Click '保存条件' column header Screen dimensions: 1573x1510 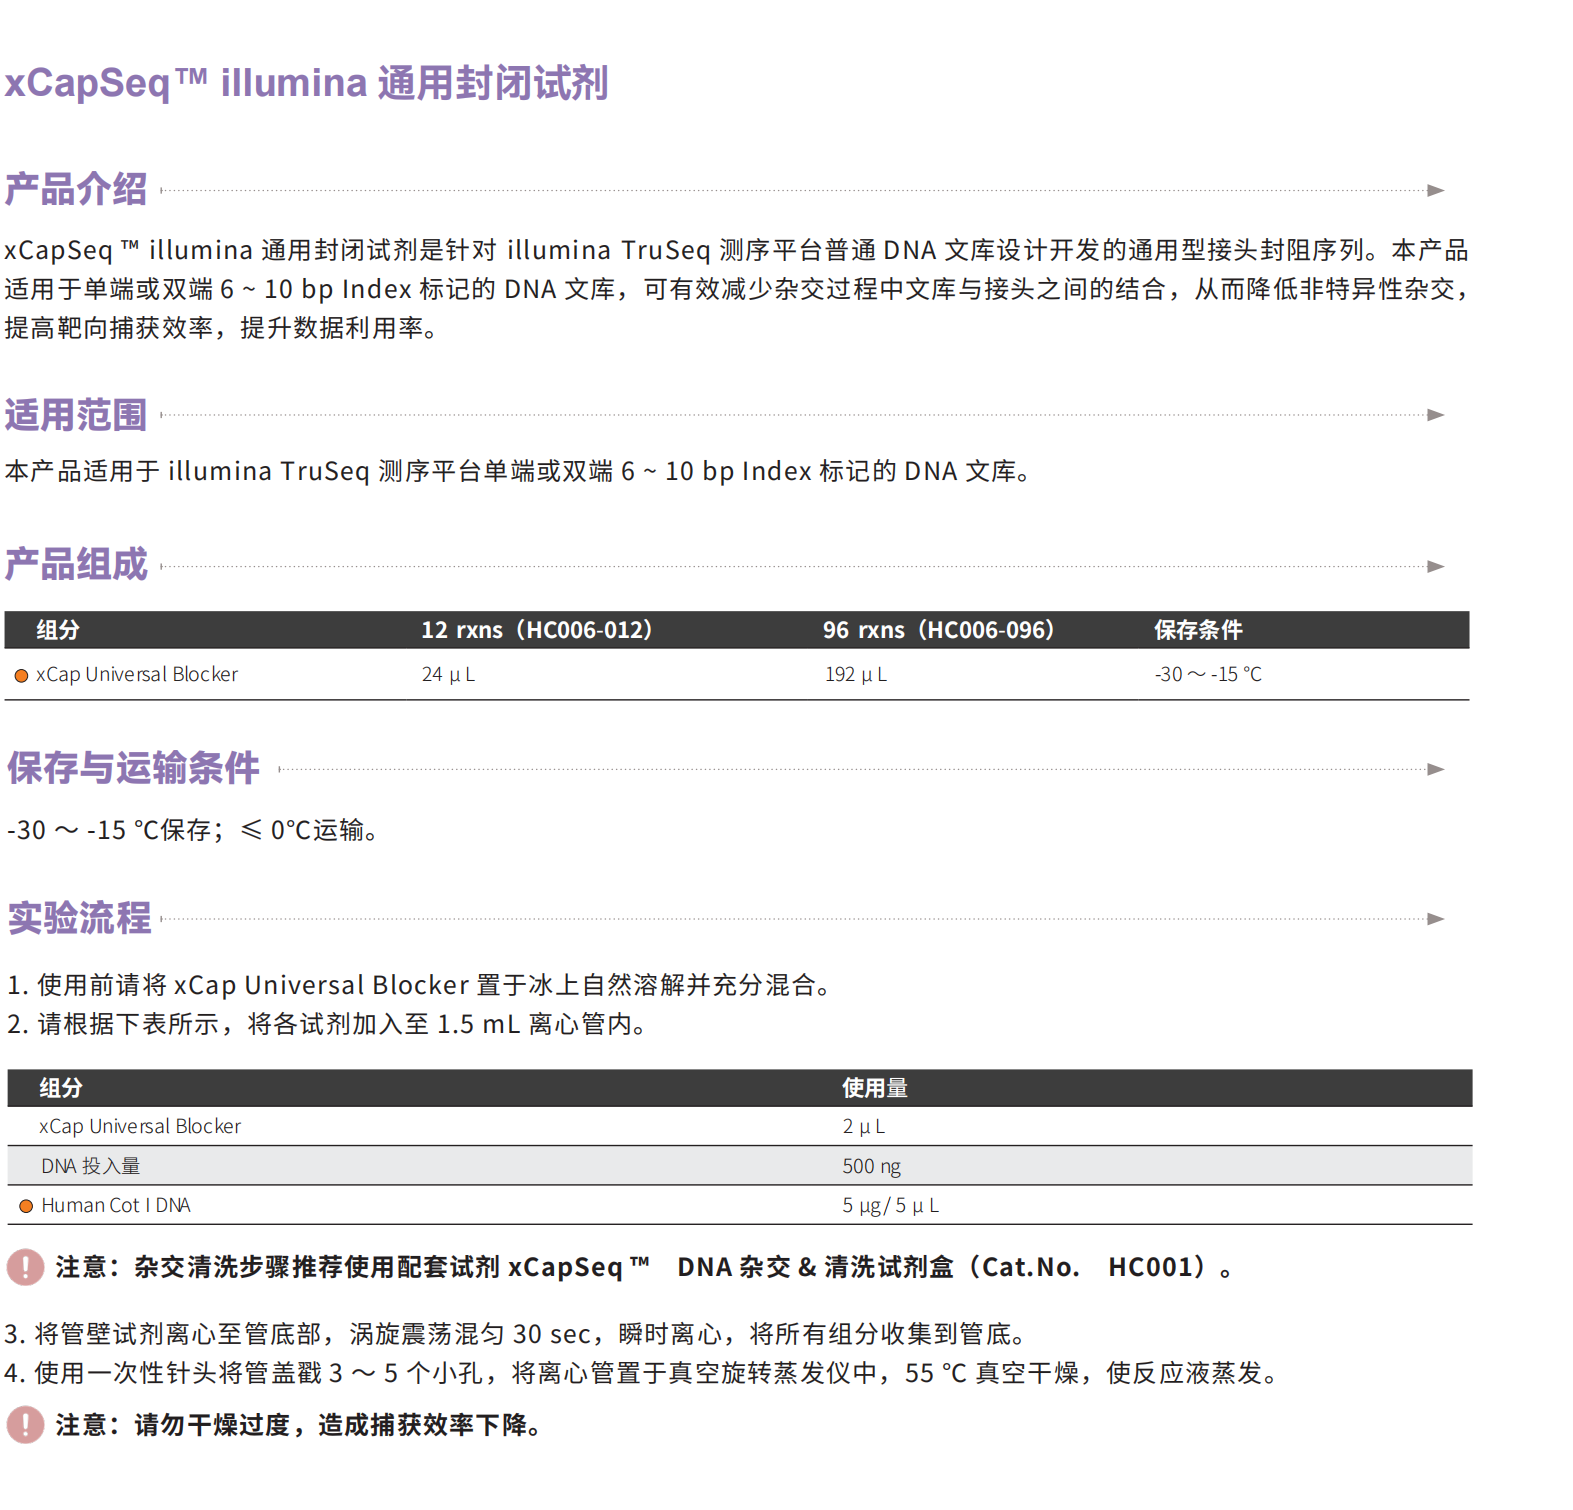point(1198,630)
